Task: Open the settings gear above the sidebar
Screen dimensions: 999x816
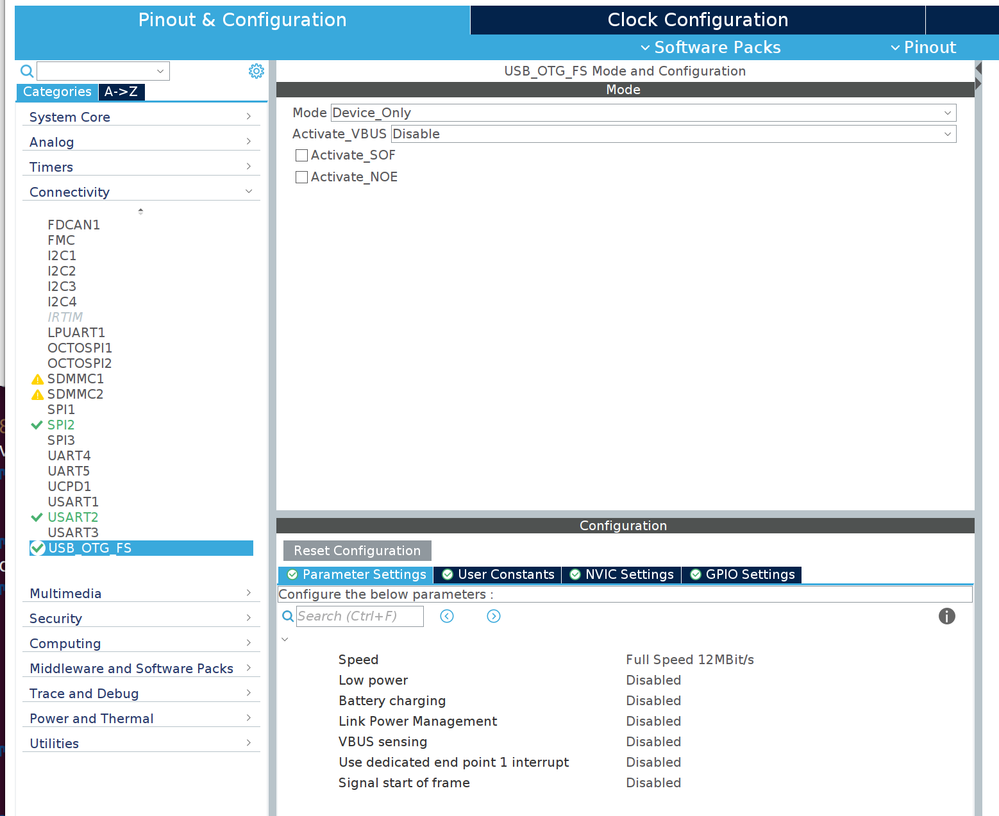Action: [x=256, y=71]
